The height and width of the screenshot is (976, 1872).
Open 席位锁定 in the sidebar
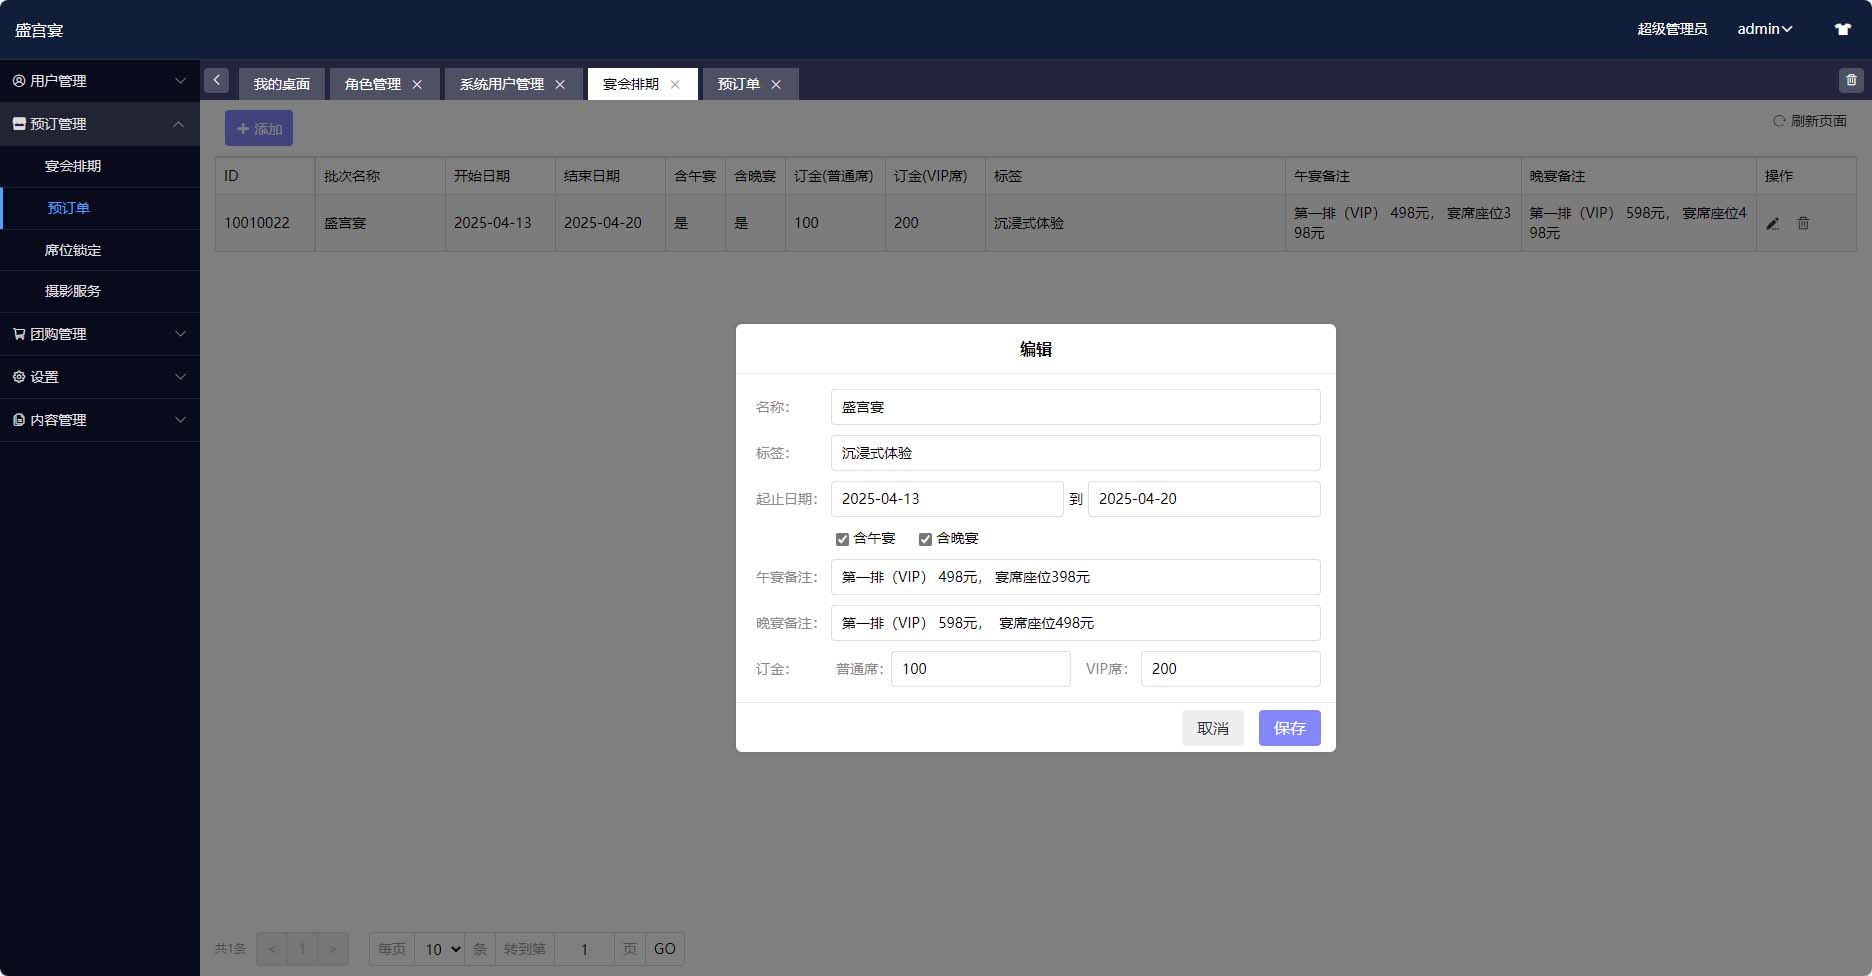(x=73, y=250)
